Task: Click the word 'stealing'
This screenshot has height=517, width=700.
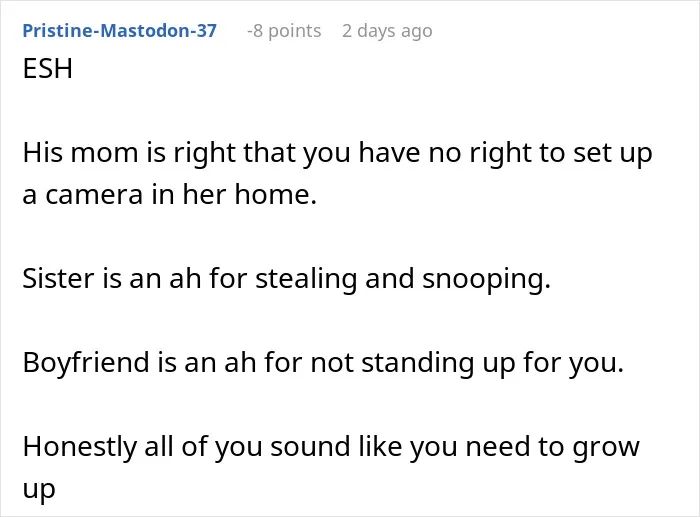Action: click(x=306, y=280)
